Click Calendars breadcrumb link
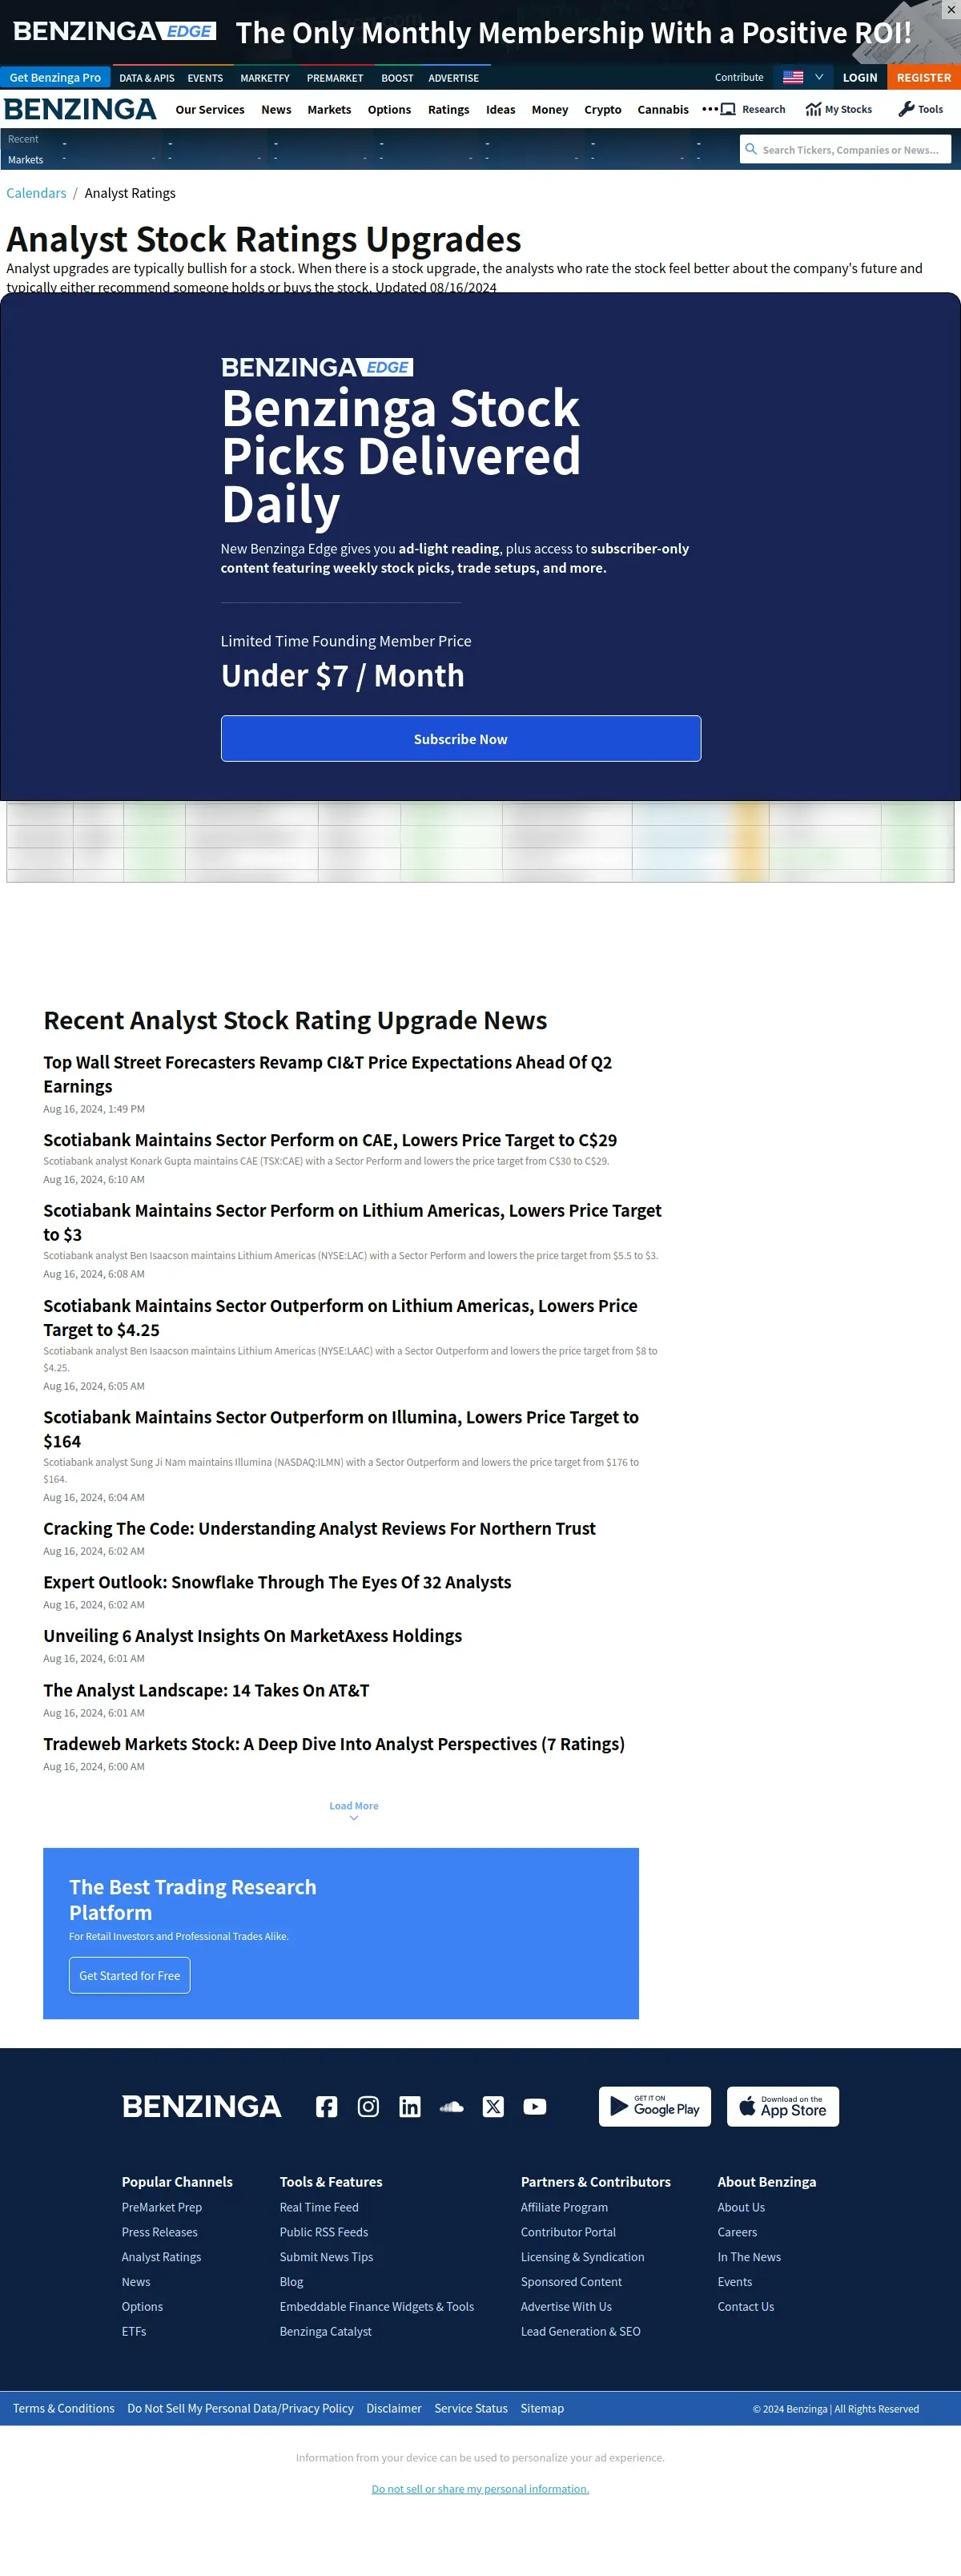Image resolution: width=961 pixels, height=2576 pixels. point(36,193)
